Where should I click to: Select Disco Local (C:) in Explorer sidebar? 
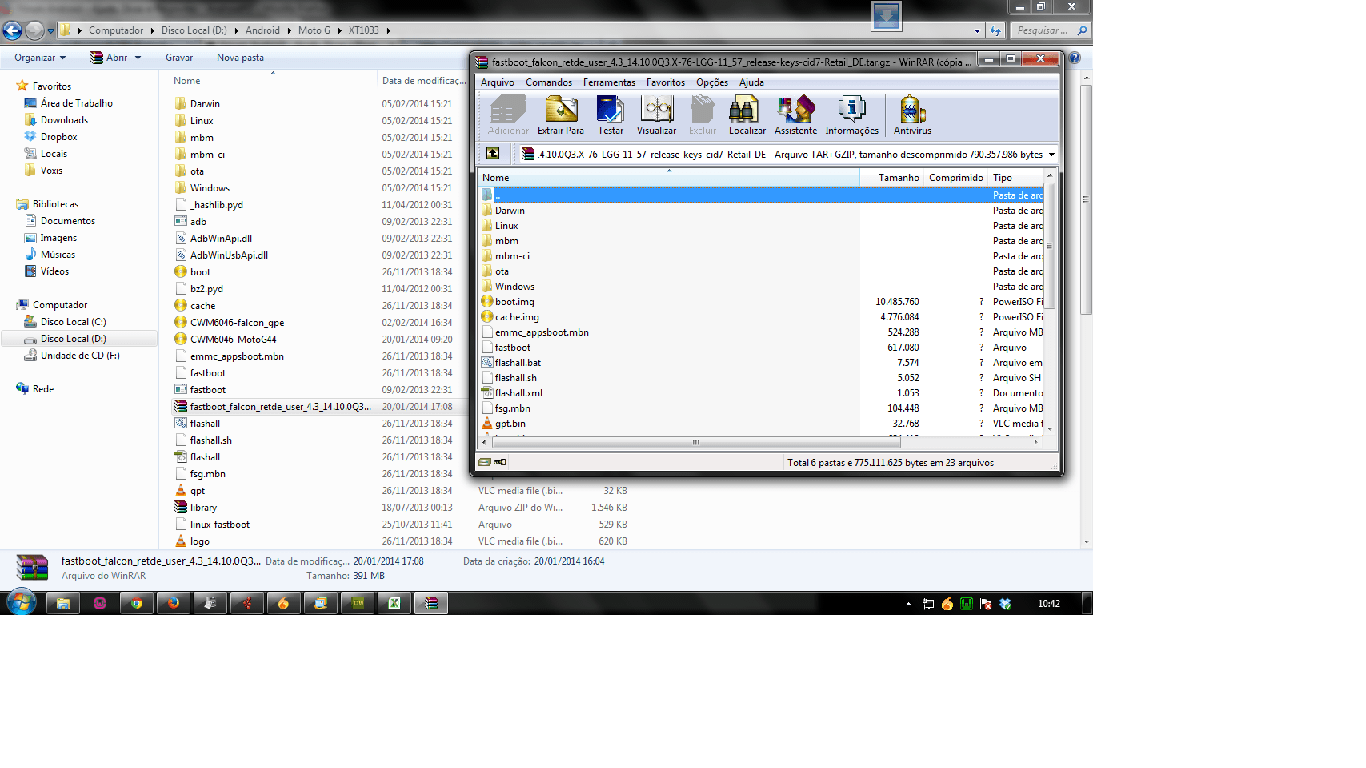tap(72, 322)
